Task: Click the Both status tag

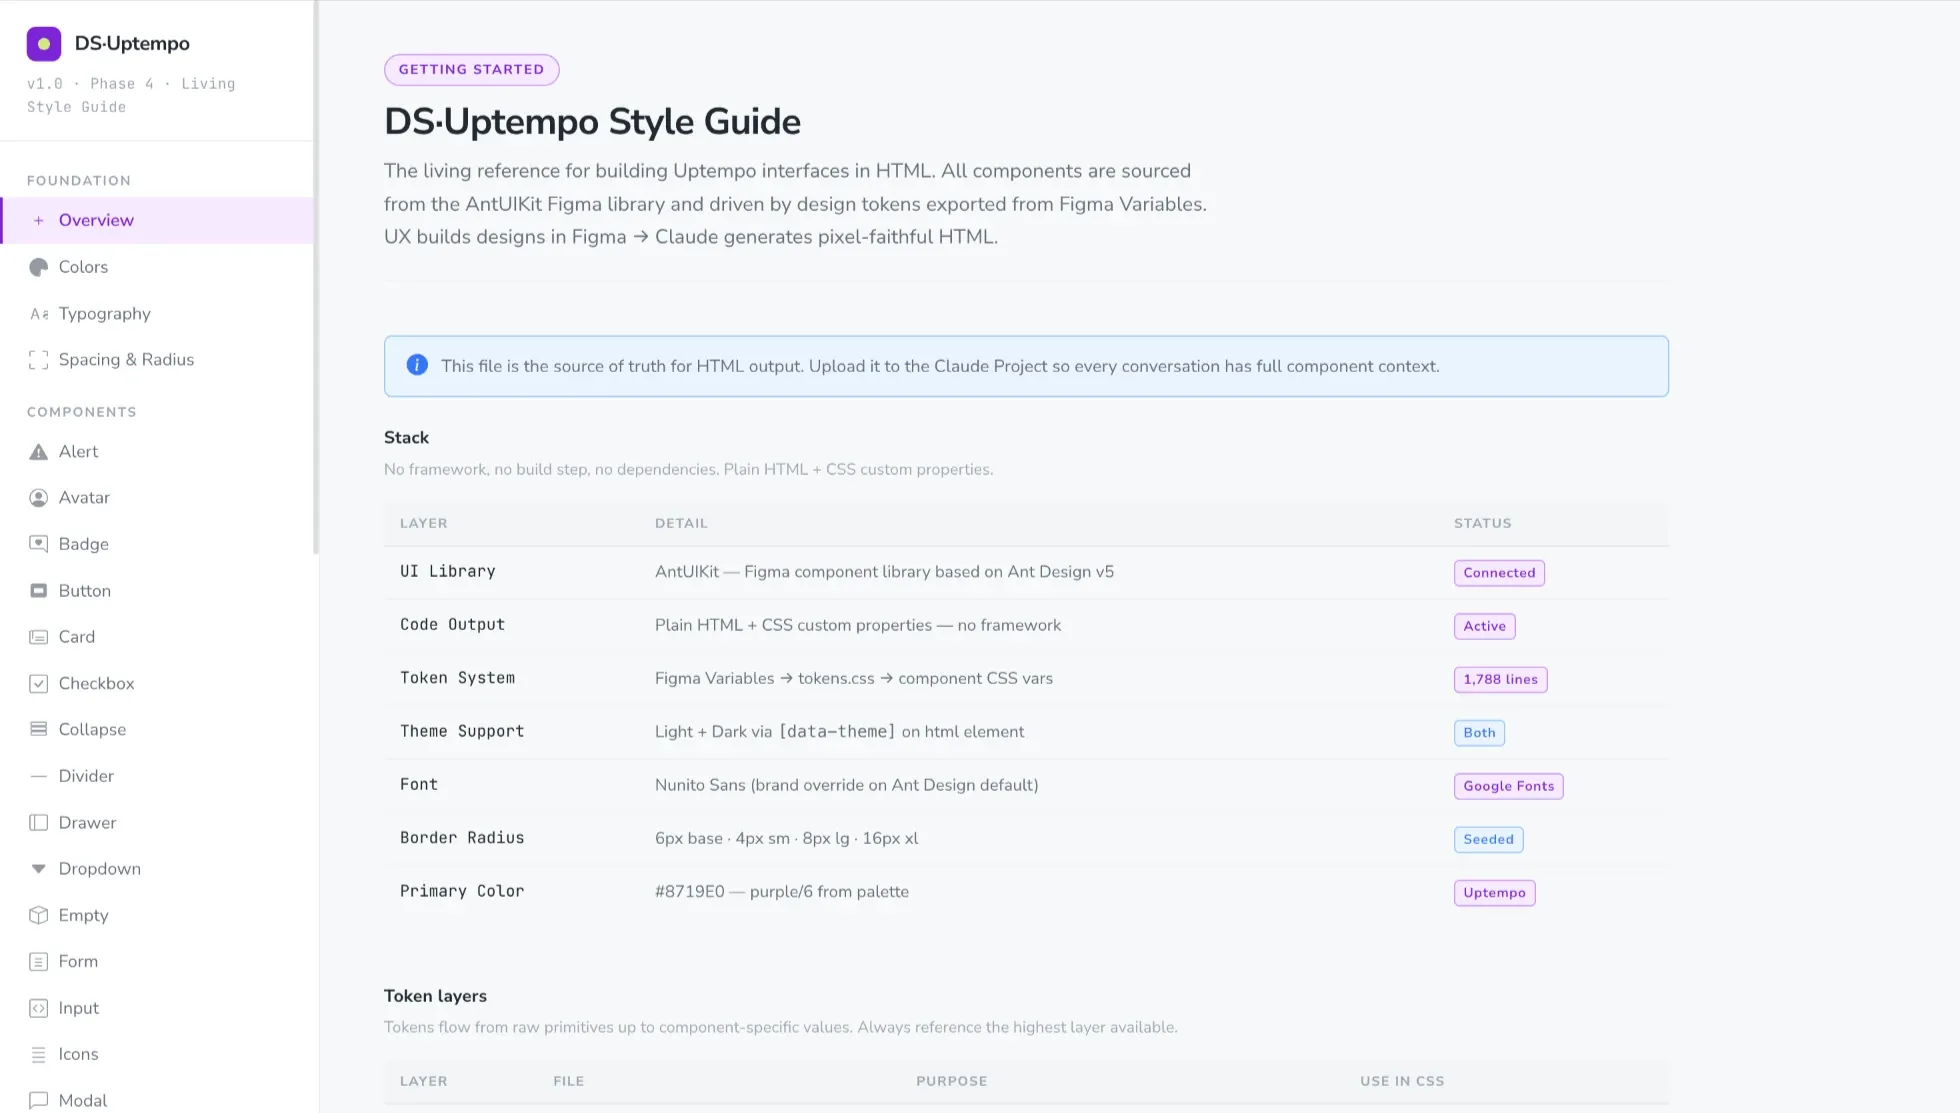Action: pos(1479,733)
